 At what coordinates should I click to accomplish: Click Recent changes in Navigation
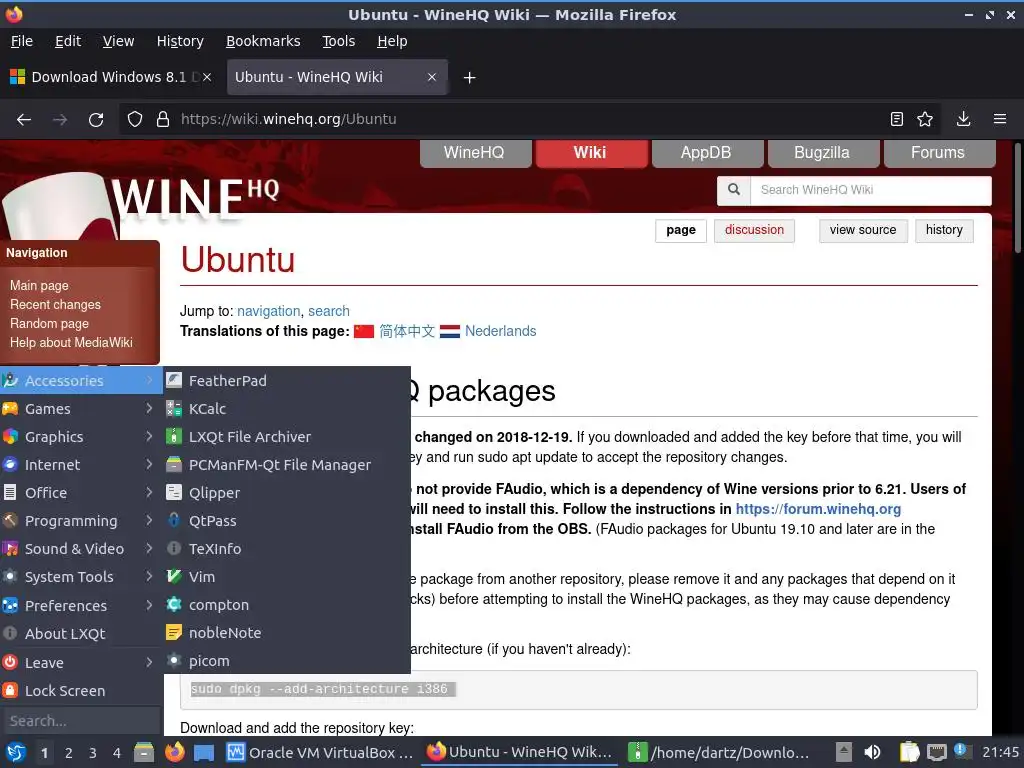(56, 304)
